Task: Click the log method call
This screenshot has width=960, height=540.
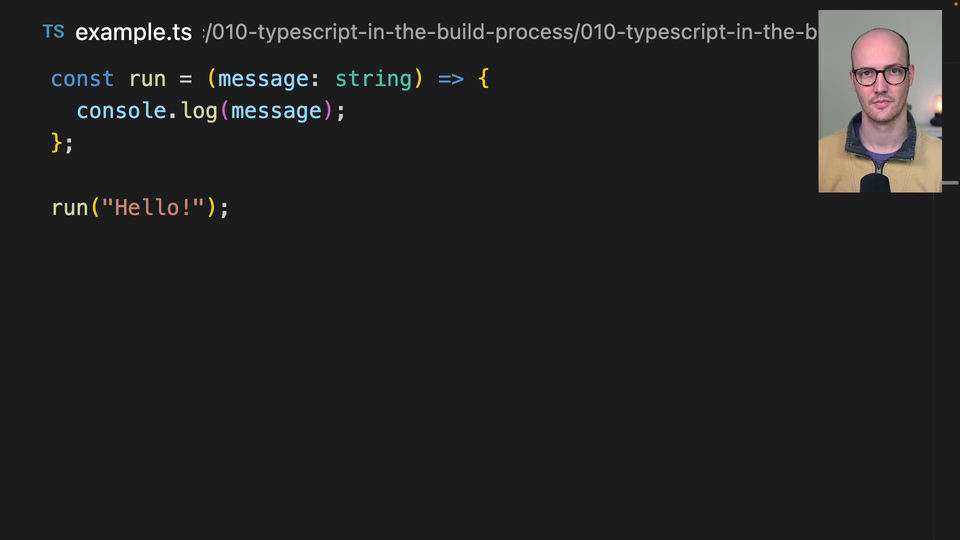Action: click(x=199, y=111)
